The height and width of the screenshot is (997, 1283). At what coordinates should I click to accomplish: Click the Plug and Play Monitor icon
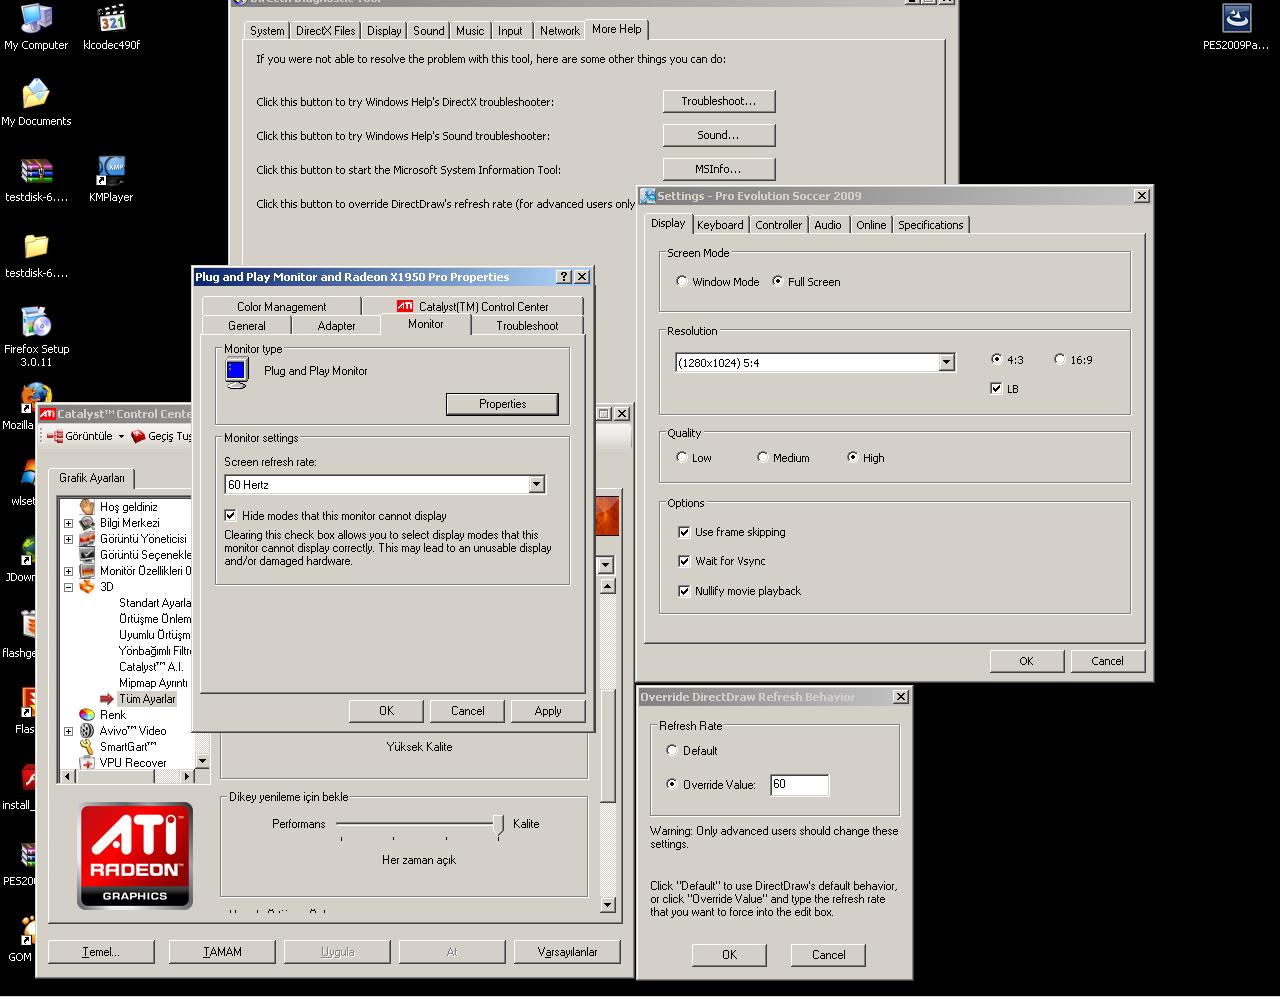tap(237, 373)
